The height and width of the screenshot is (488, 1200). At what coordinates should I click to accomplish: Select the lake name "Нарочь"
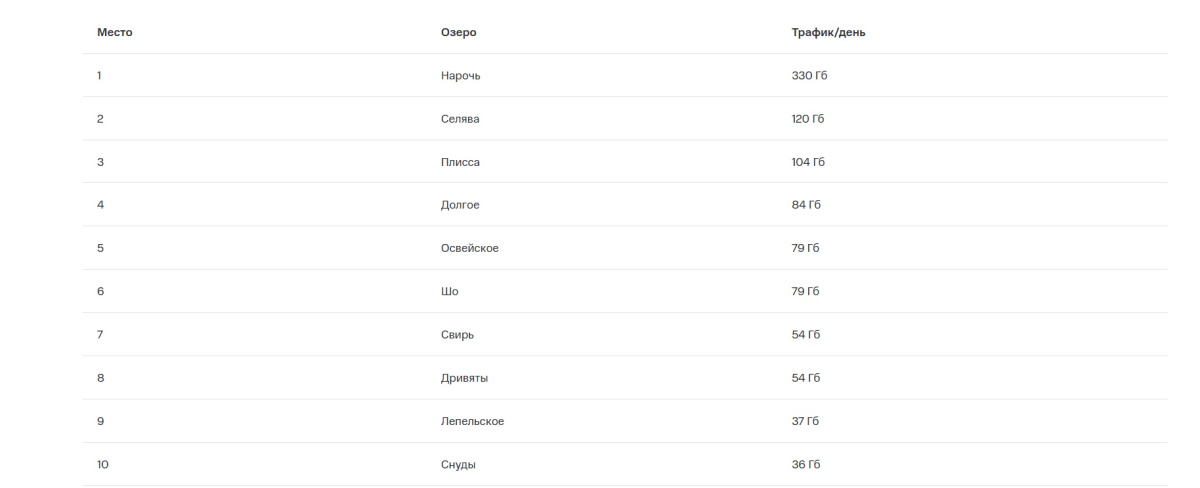(x=461, y=76)
